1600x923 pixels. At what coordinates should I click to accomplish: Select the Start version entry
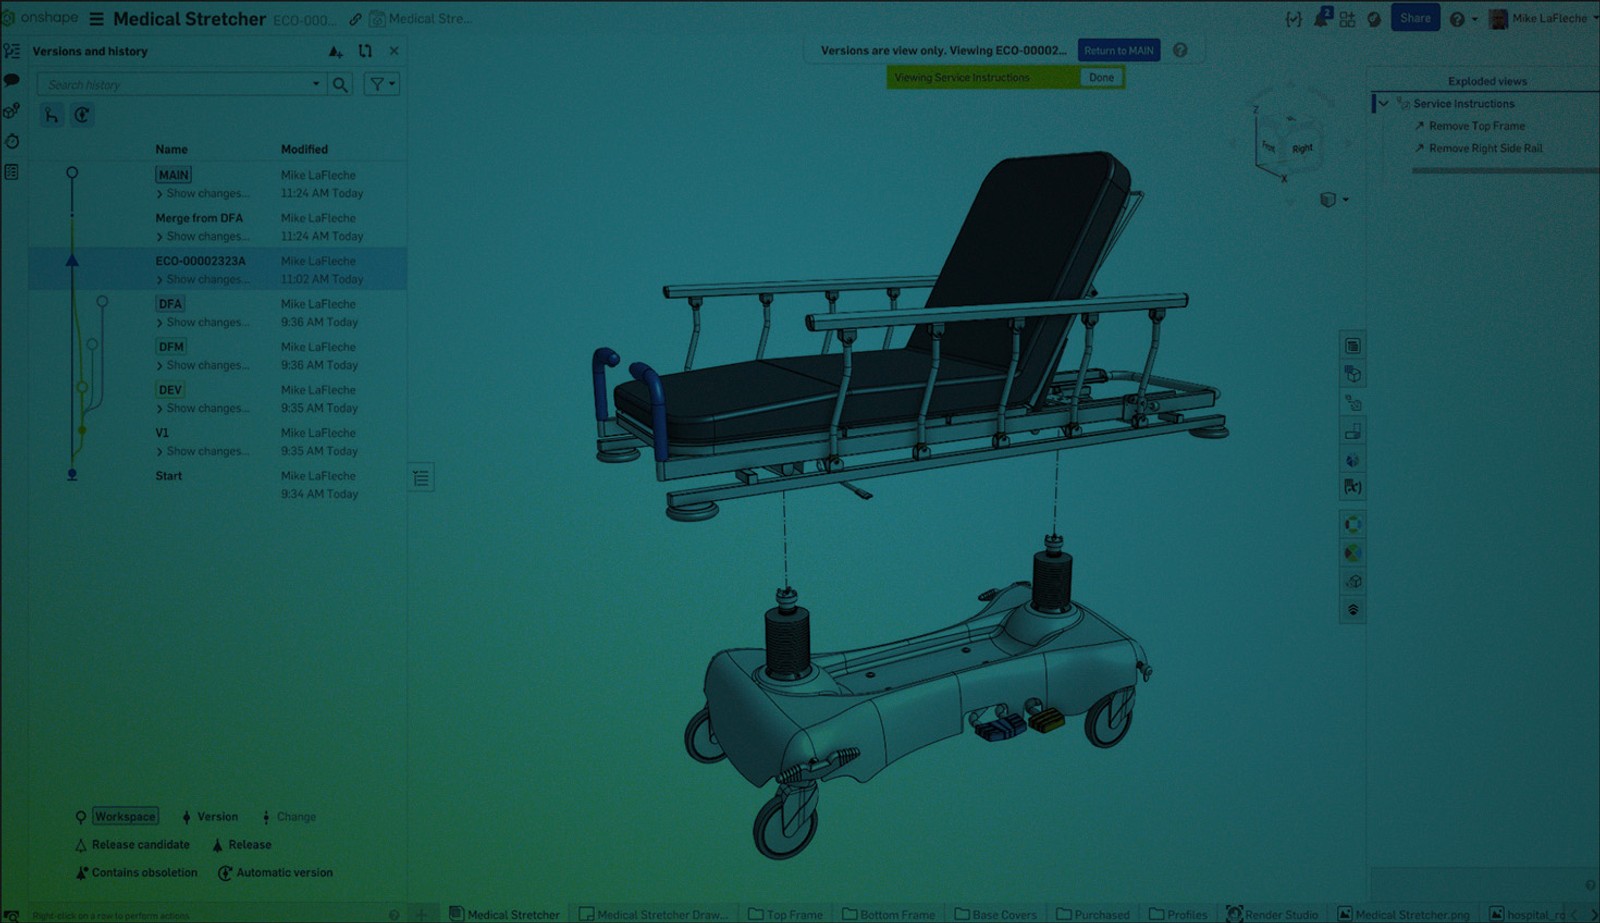point(169,476)
